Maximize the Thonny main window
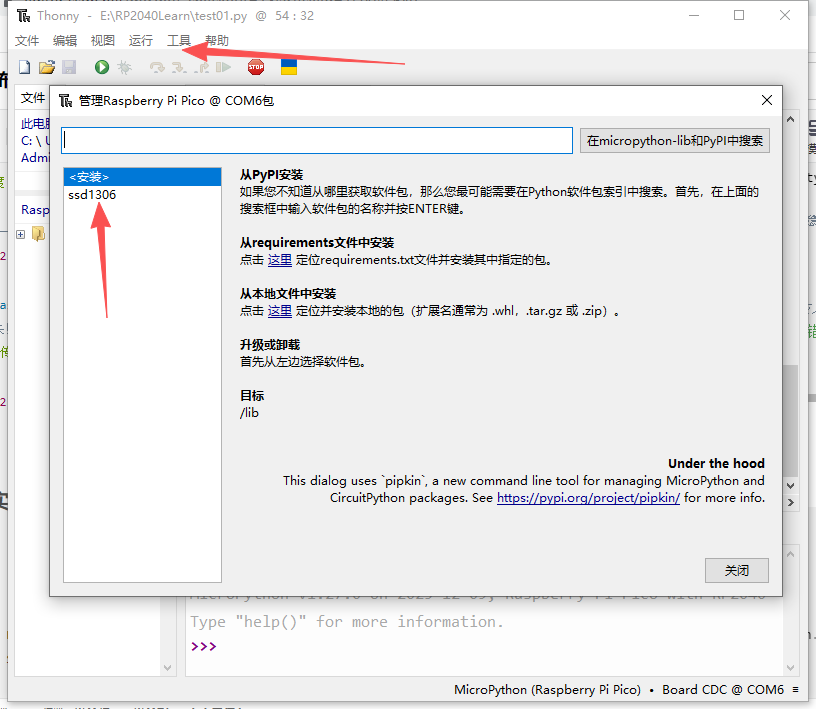Viewport: 816px width, 709px height. click(739, 15)
